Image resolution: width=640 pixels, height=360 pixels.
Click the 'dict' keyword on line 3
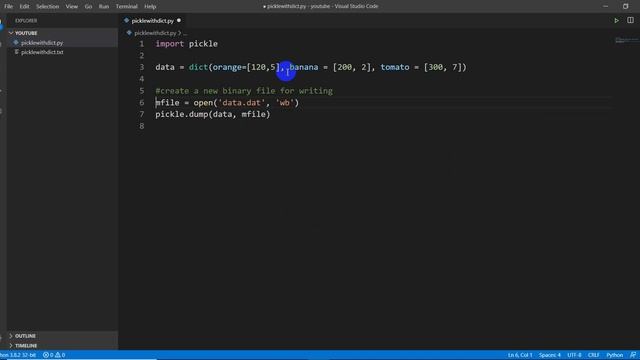[198, 67]
